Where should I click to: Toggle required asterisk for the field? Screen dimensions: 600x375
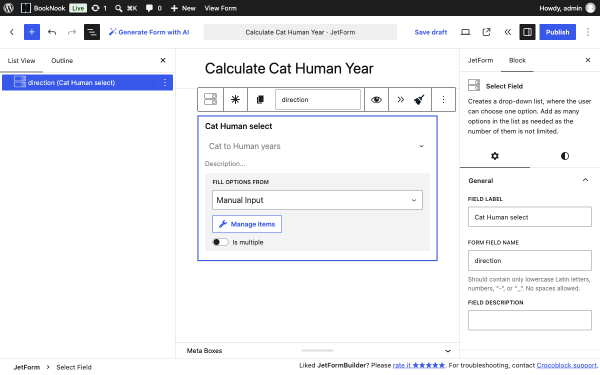click(235, 99)
